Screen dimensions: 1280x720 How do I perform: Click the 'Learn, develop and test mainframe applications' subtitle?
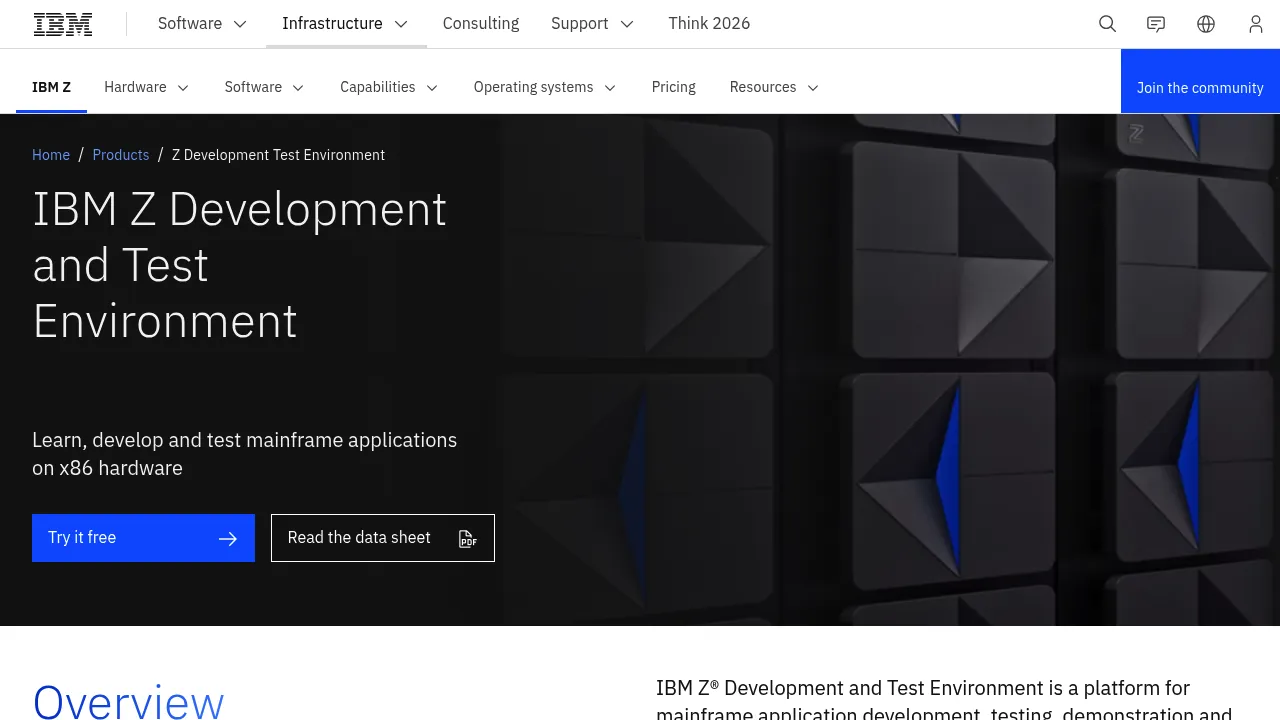pos(245,454)
